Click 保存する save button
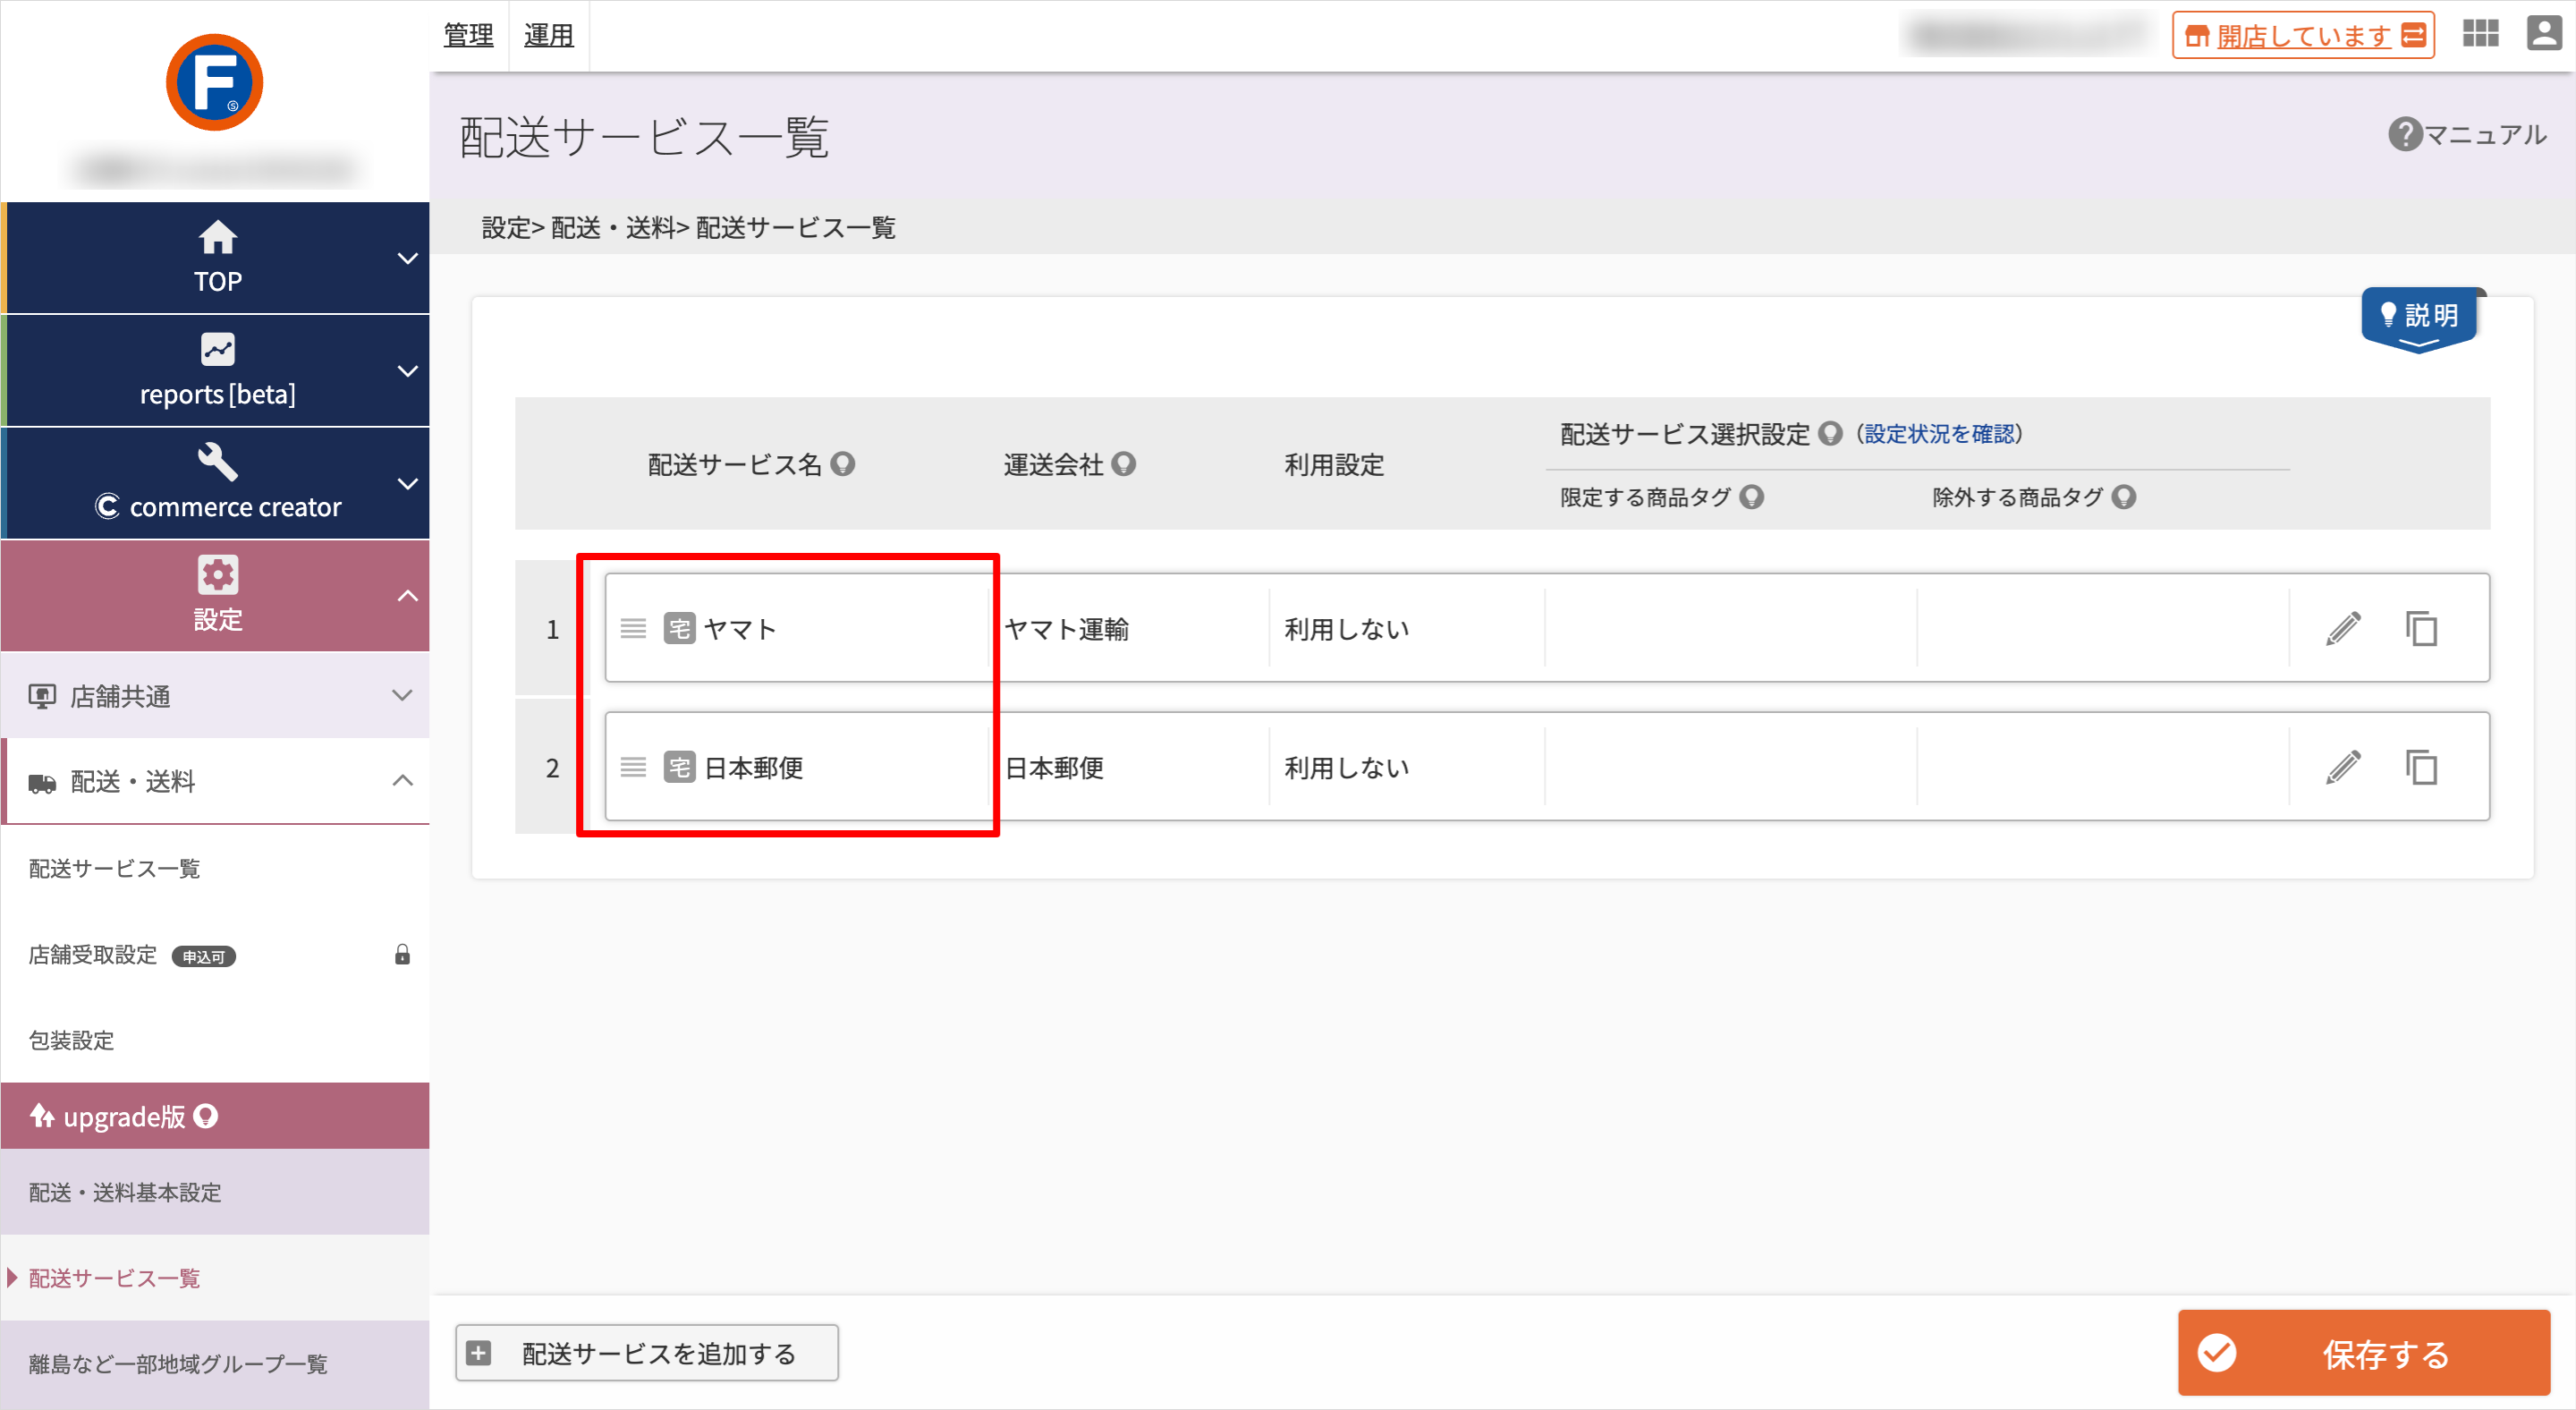The height and width of the screenshot is (1410, 2576). 2364,1353
